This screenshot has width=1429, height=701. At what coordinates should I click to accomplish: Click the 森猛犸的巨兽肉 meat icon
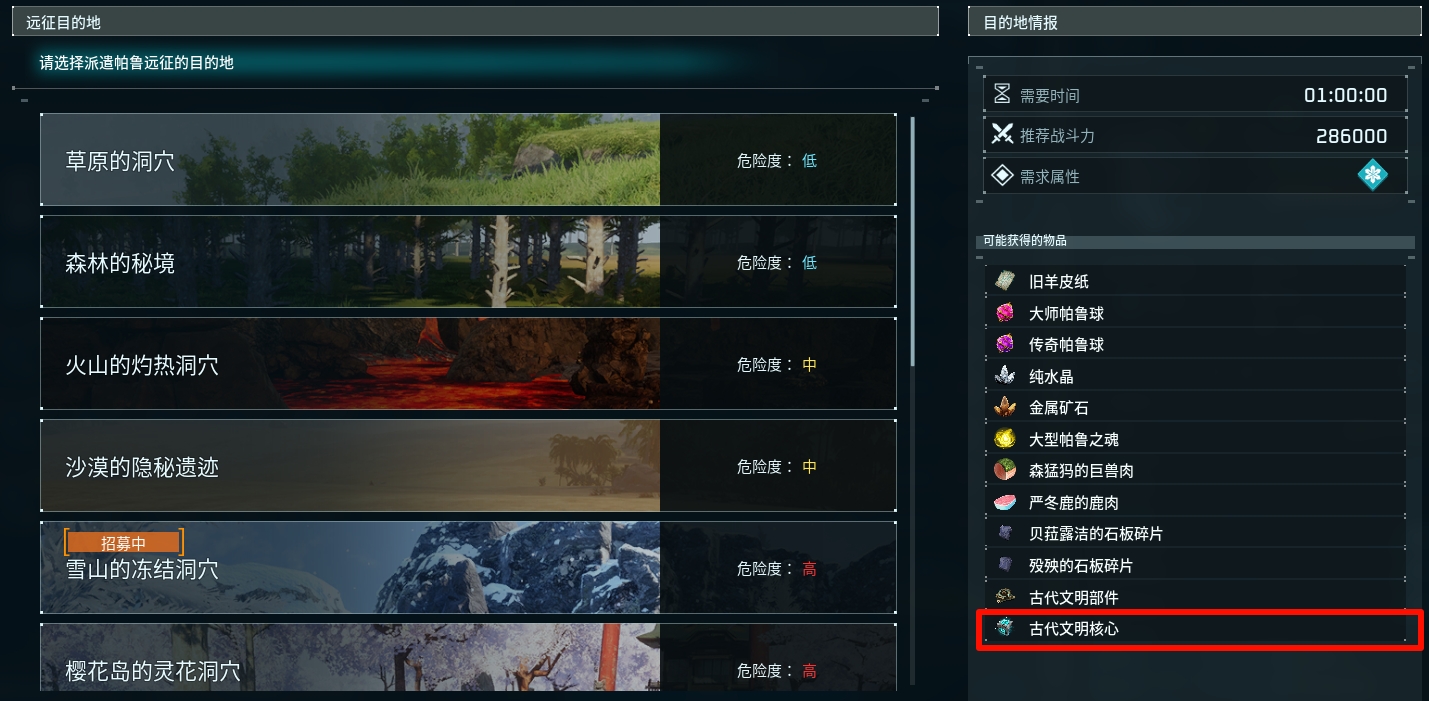(1005, 470)
